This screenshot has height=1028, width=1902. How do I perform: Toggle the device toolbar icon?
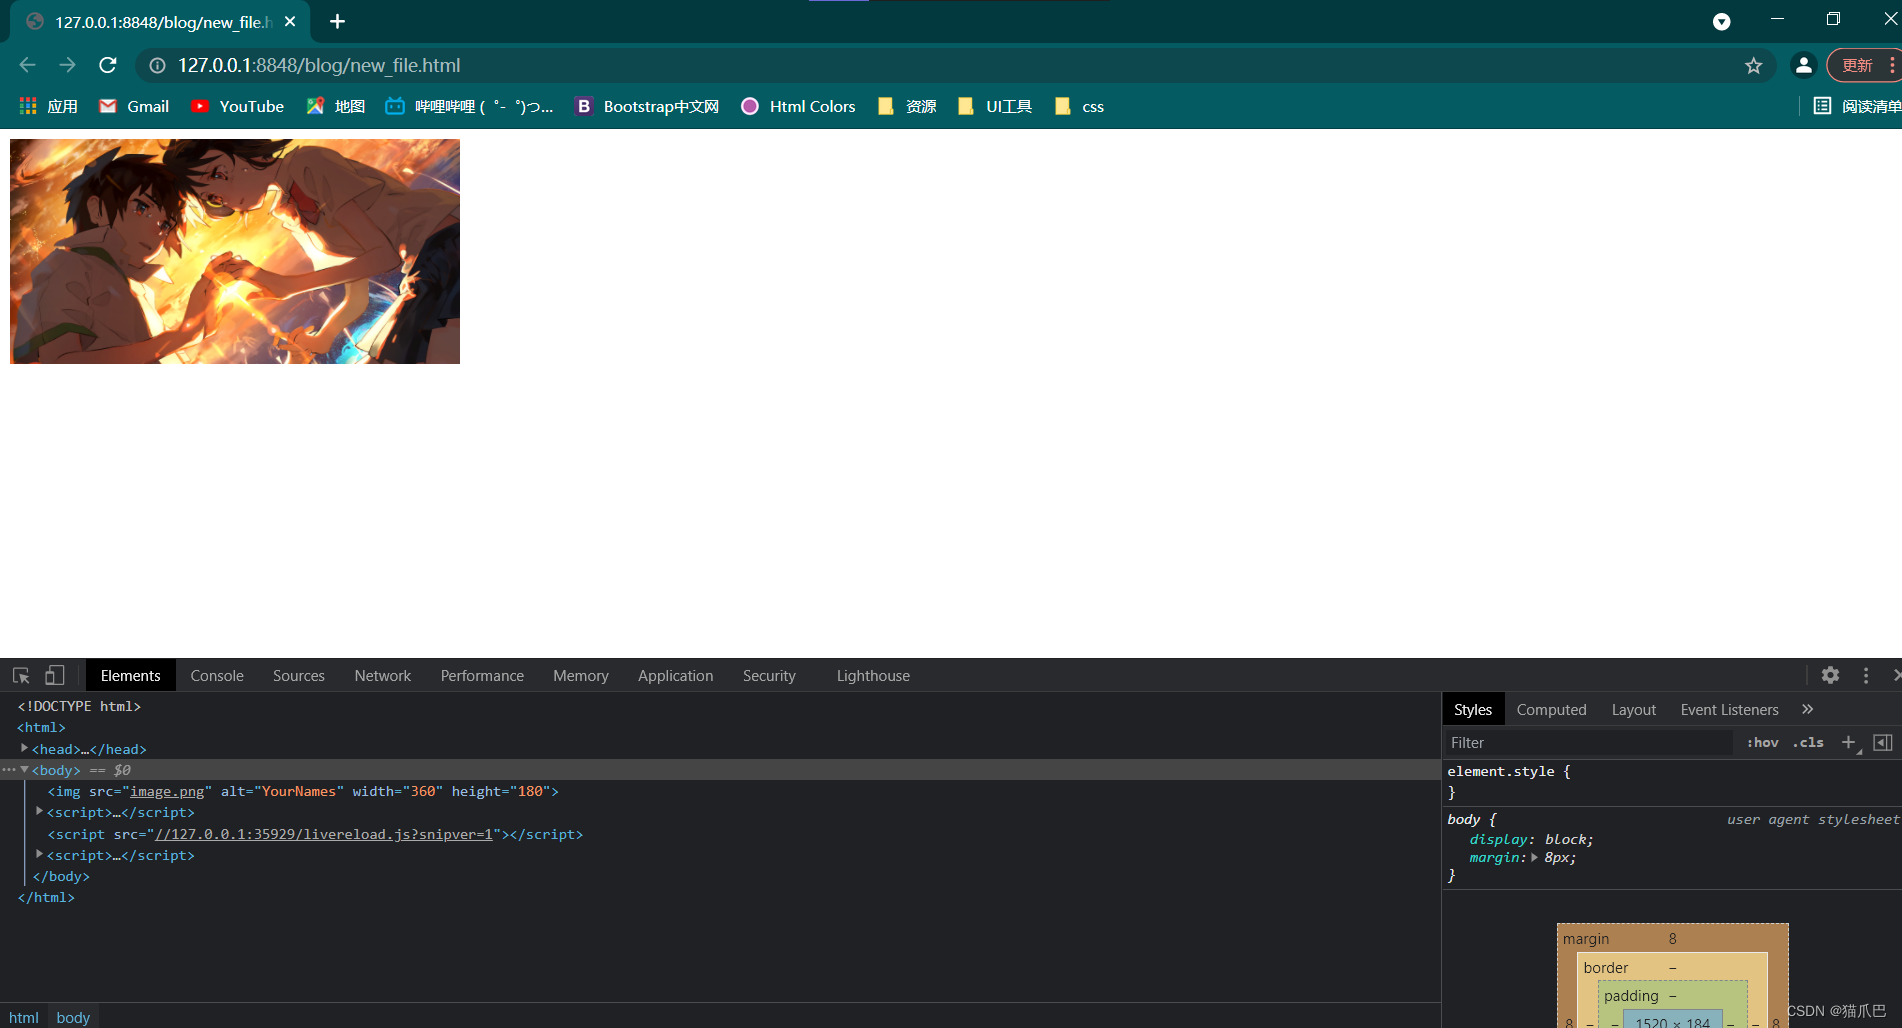(55, 675)
